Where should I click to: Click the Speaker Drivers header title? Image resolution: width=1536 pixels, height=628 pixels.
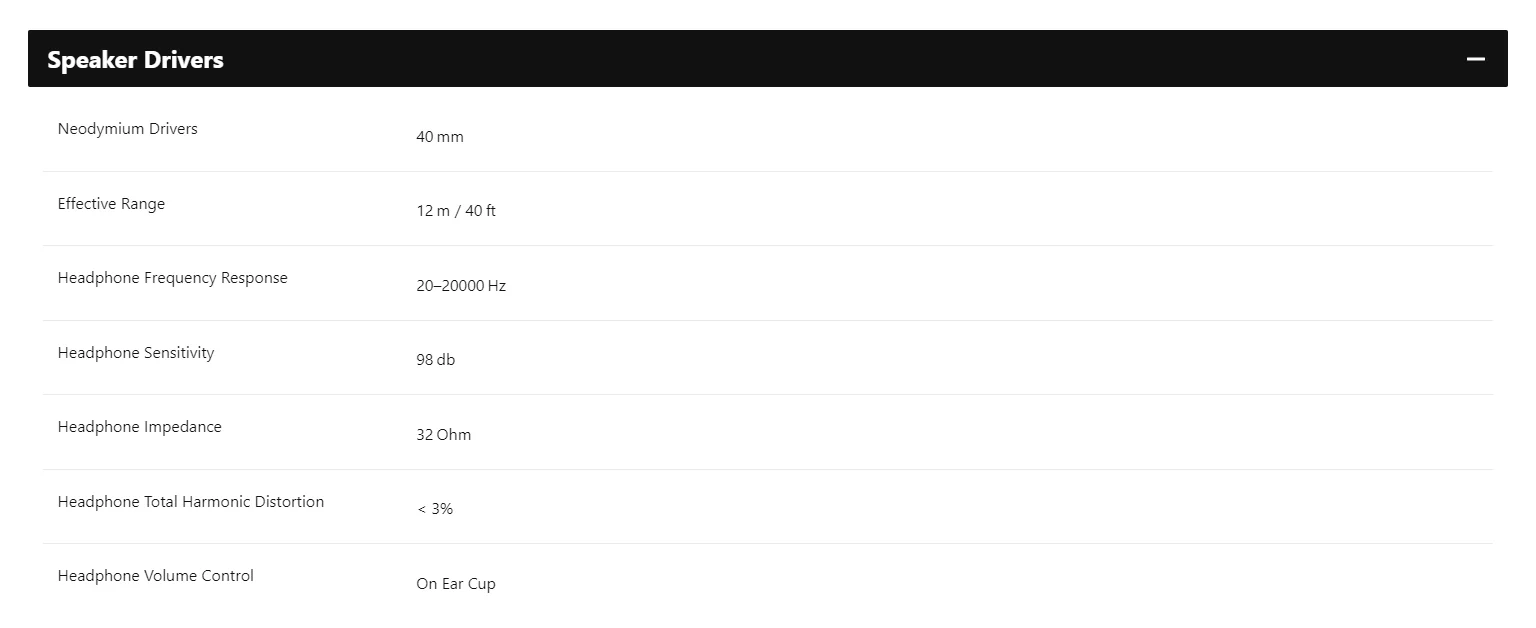coord(135,60)
